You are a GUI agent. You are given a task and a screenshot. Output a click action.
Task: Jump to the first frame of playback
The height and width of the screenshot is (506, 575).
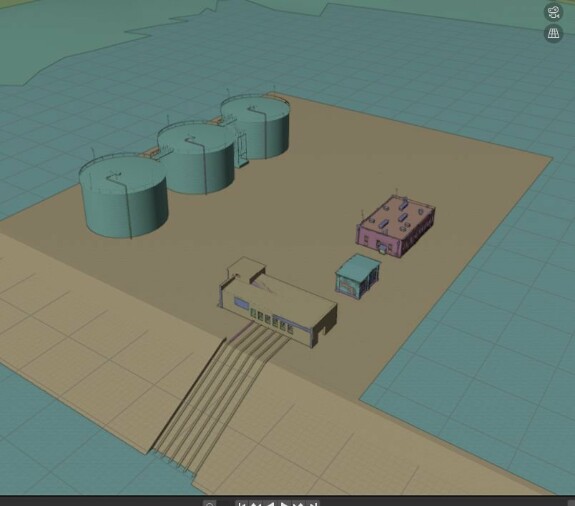coord(242,503)
